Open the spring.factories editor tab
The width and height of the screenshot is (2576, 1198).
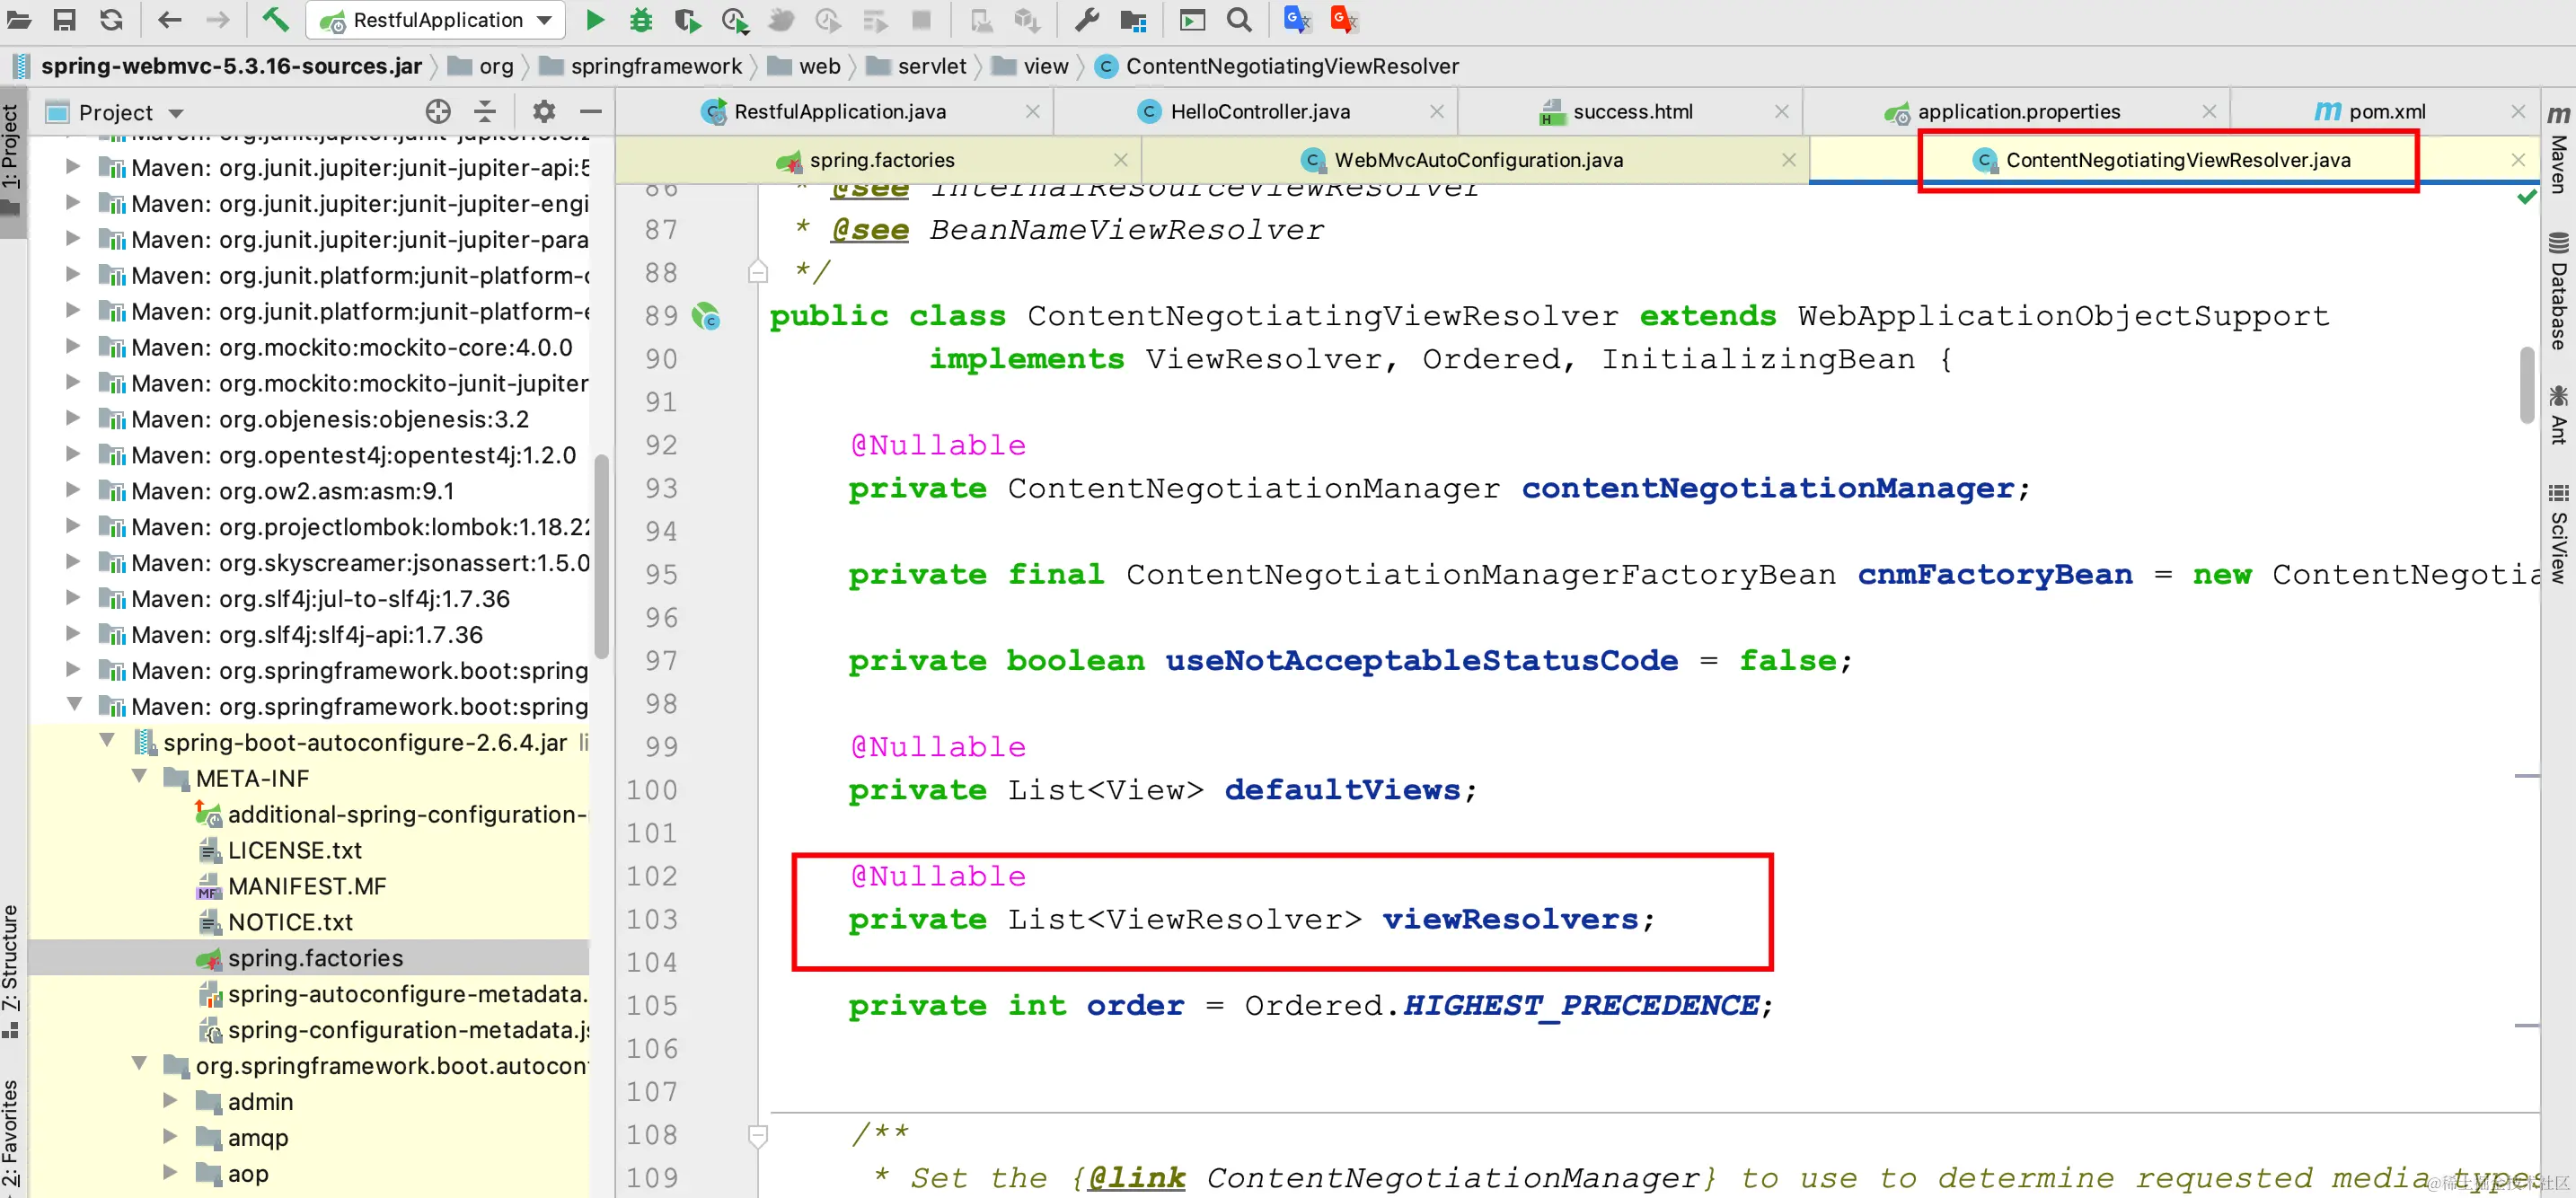pyautogui.click(x=881, y=160)
